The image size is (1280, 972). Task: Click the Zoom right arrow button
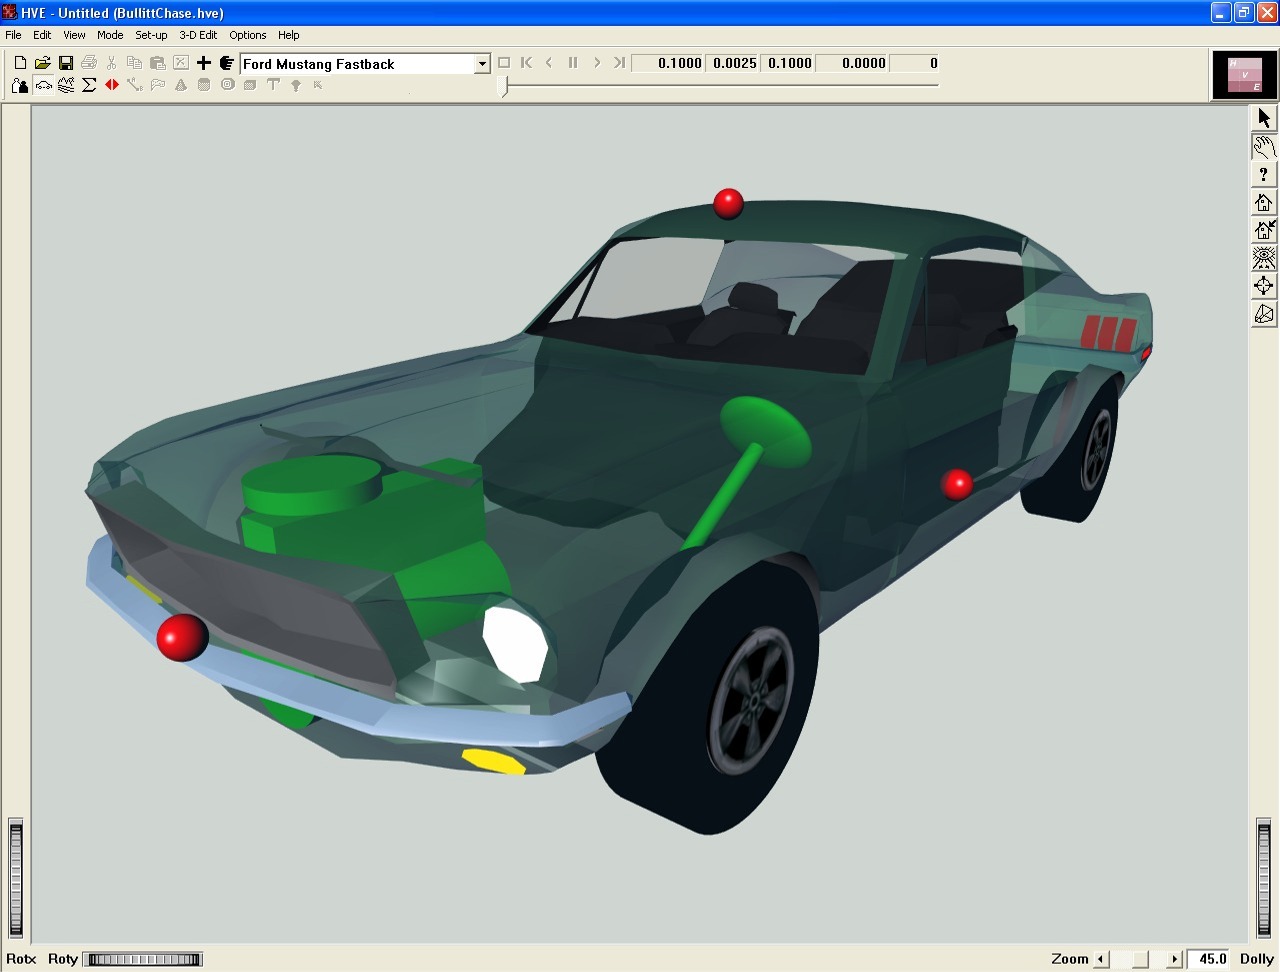1175,959
